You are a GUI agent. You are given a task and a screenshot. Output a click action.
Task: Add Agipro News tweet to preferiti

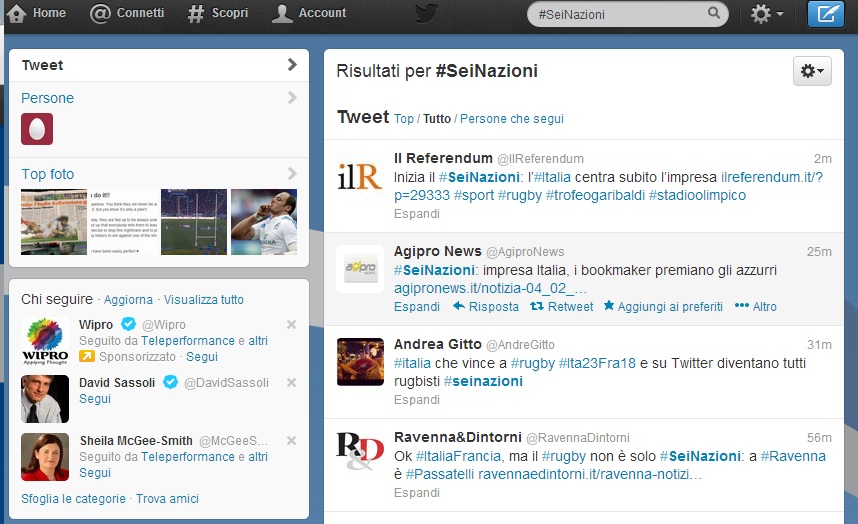pyautogui.click(x=663, y=307)
